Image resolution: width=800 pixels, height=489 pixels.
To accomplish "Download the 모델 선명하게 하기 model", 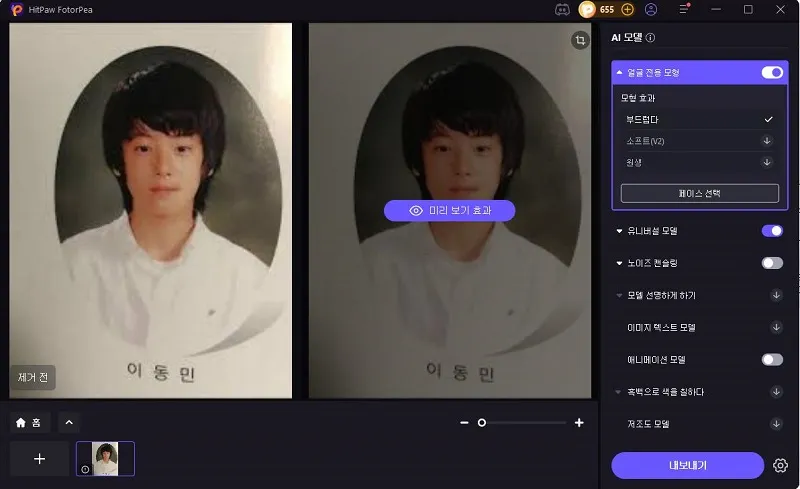I will (776, 295).
